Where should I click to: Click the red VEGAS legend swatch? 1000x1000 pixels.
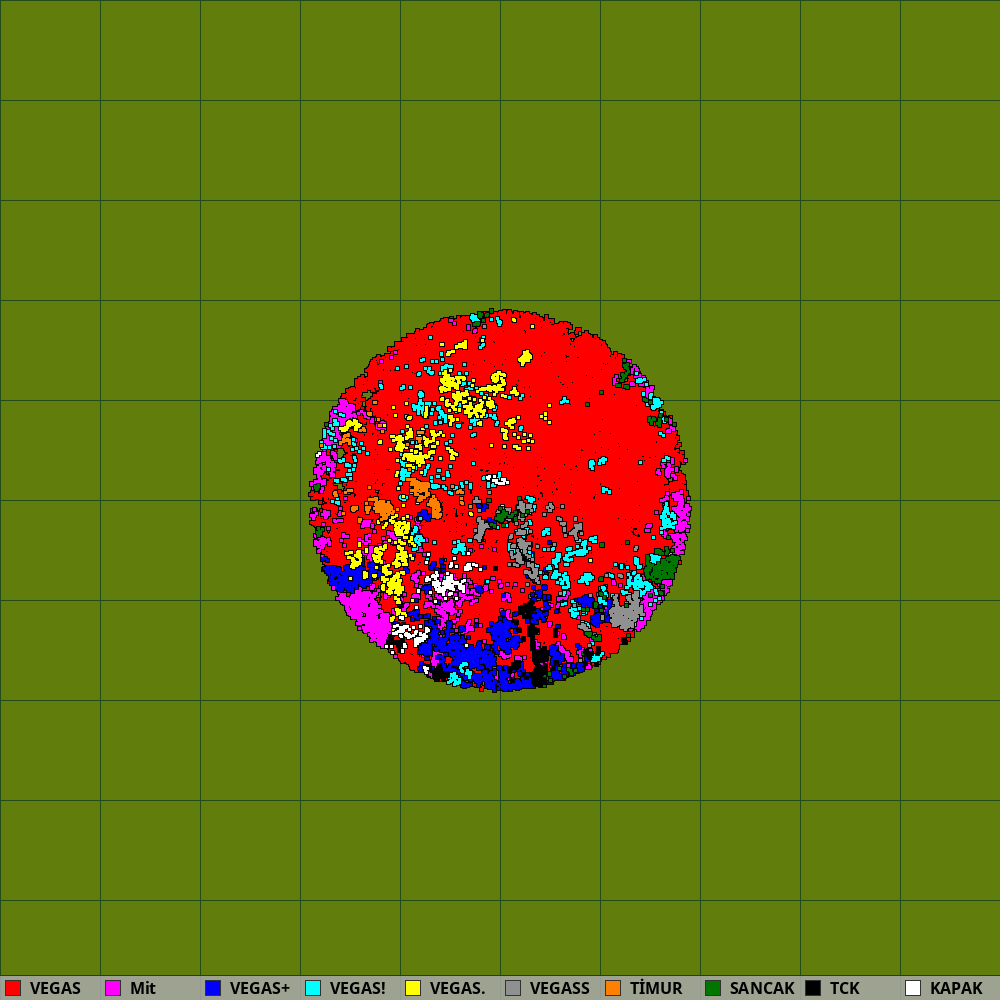(x=13, y=988)
